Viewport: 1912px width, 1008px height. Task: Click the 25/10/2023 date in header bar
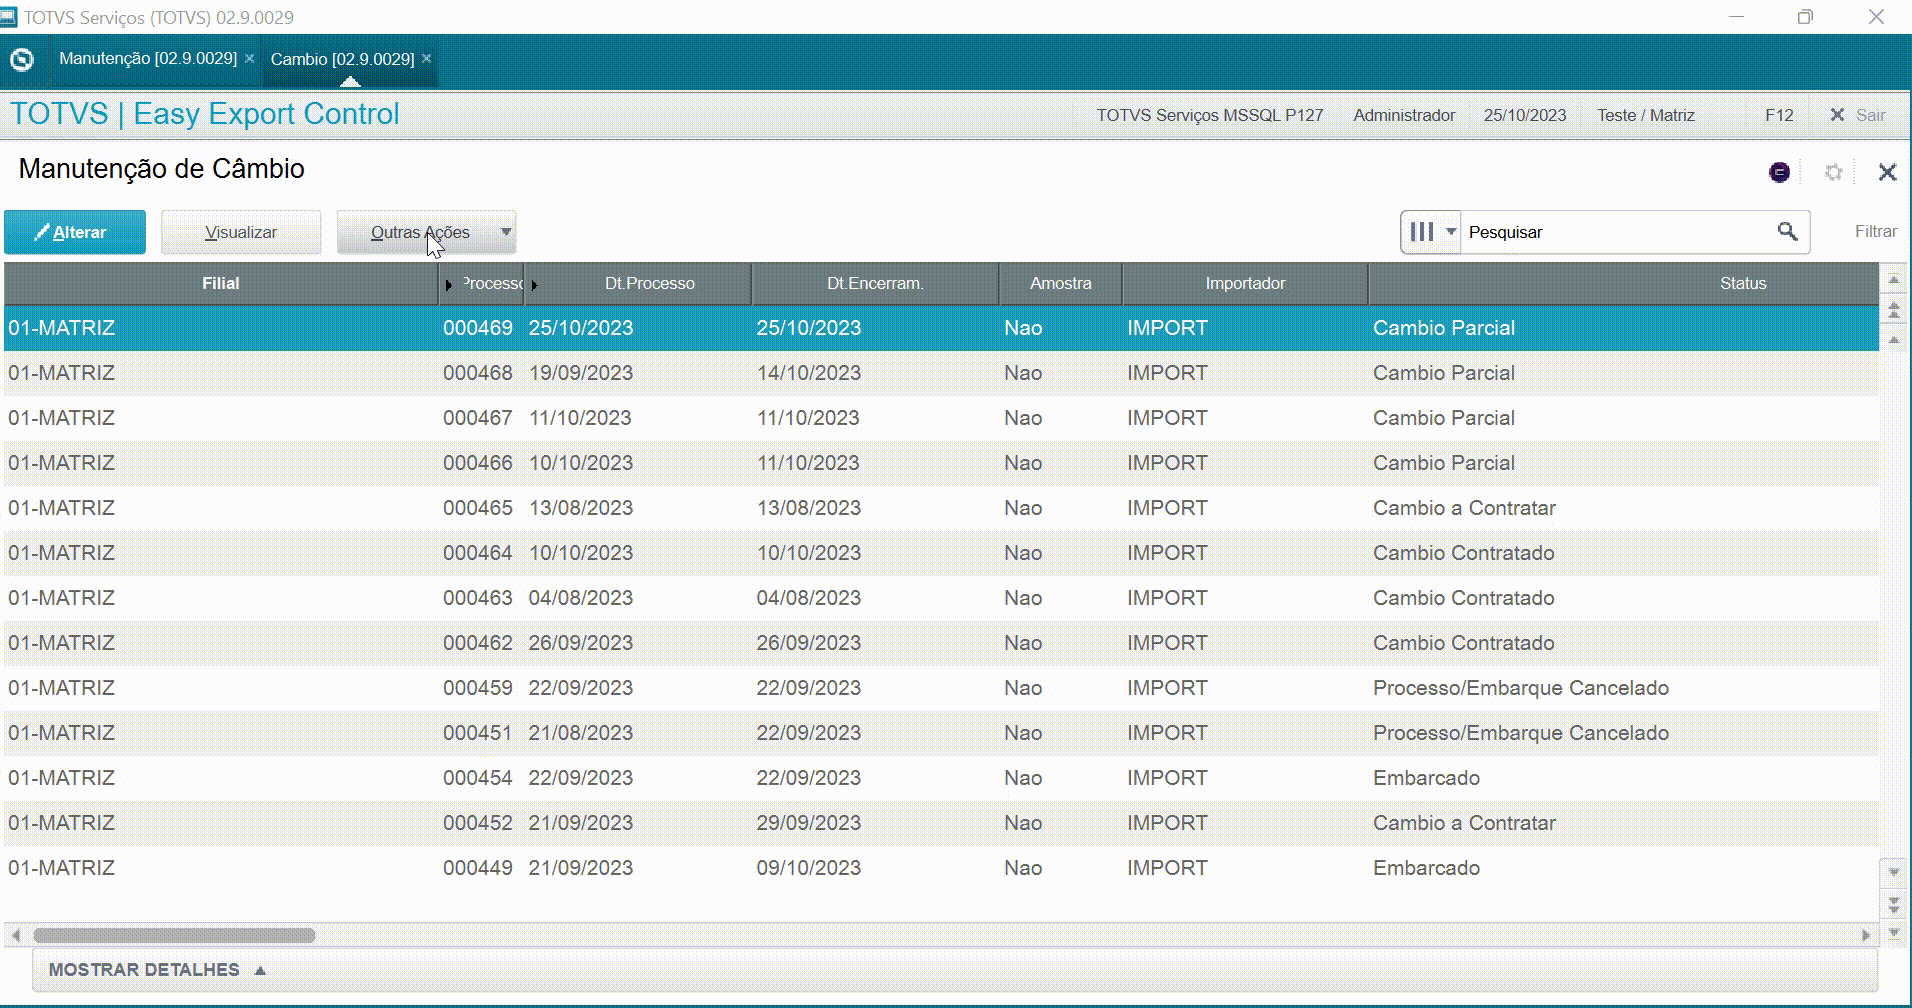[x=1524, y=115]
